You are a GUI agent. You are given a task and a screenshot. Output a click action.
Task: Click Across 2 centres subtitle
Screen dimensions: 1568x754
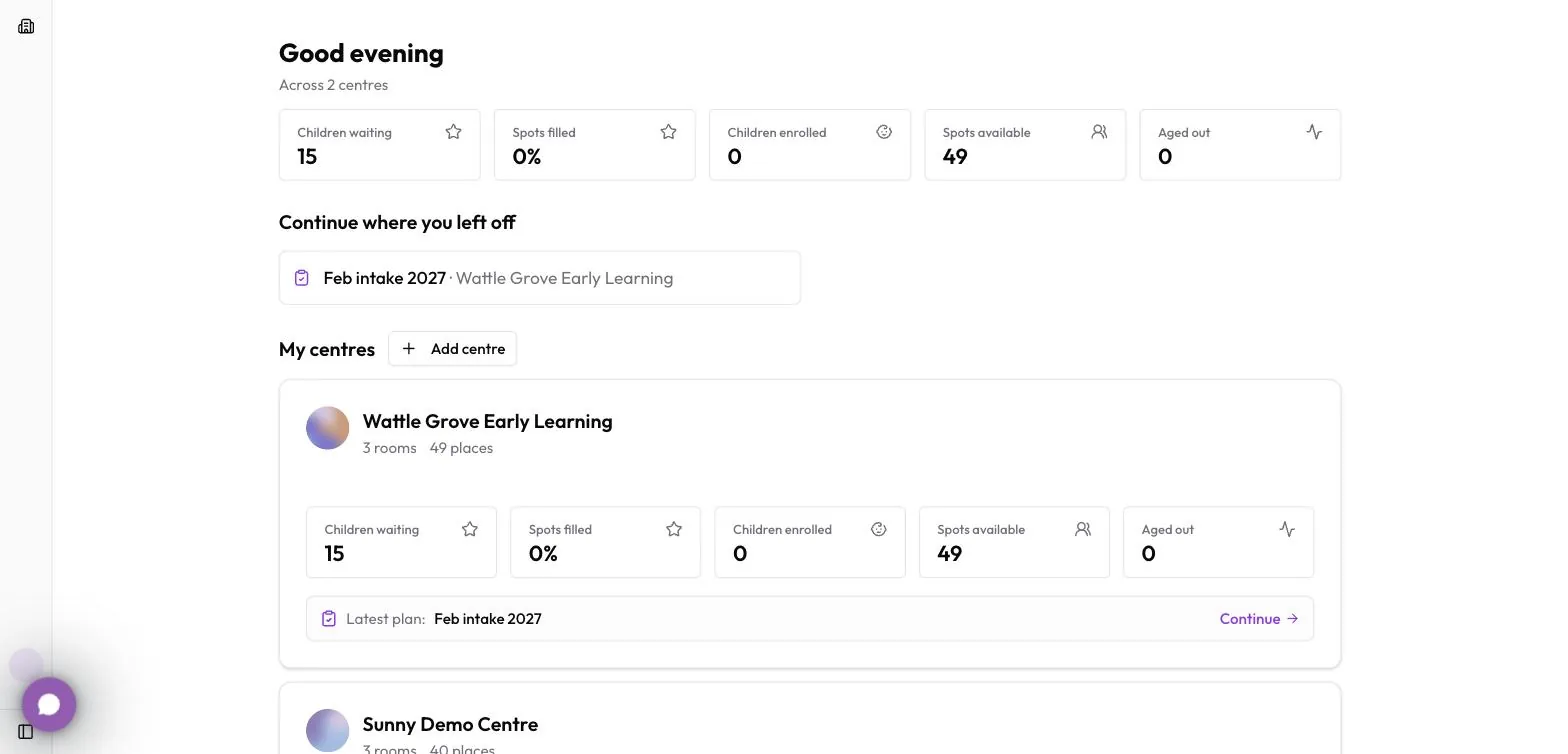pyautogui.click(x=333, y=85)
